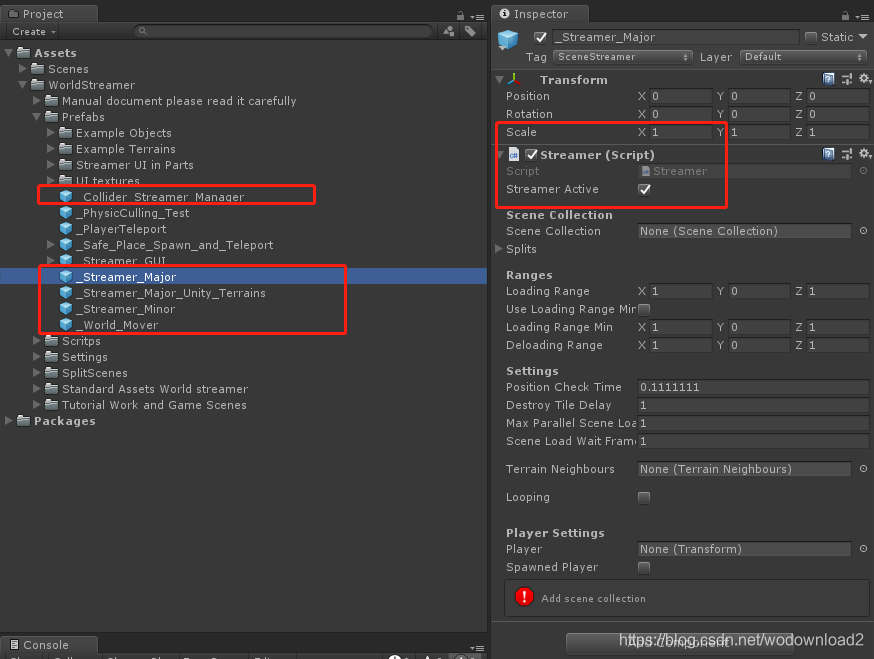The width and height of the screenshot is (874, 659).
Task: Open Transform preset selector icon
Action: [x=847, y=79]
